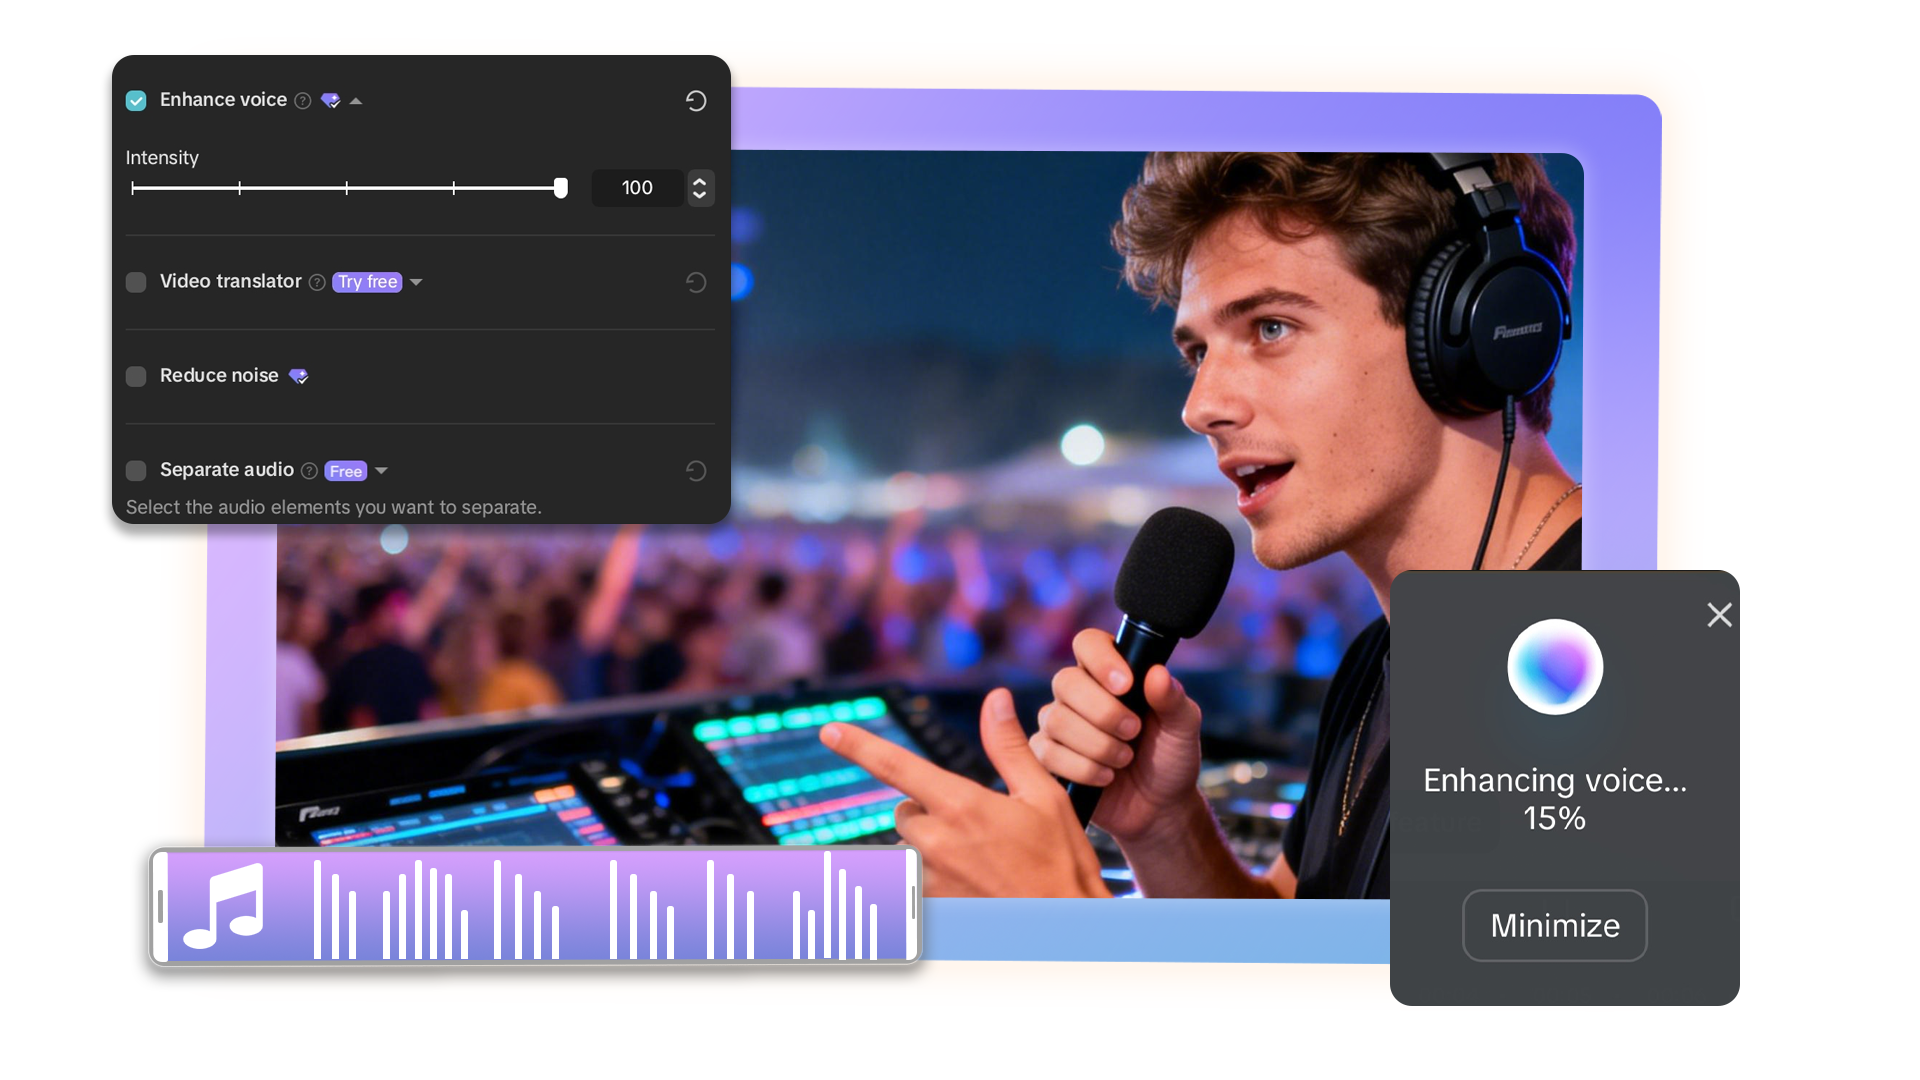Reset the Video translator settings
Viewport: 1920px width, 1080px height.
click(x=697, y=282)
